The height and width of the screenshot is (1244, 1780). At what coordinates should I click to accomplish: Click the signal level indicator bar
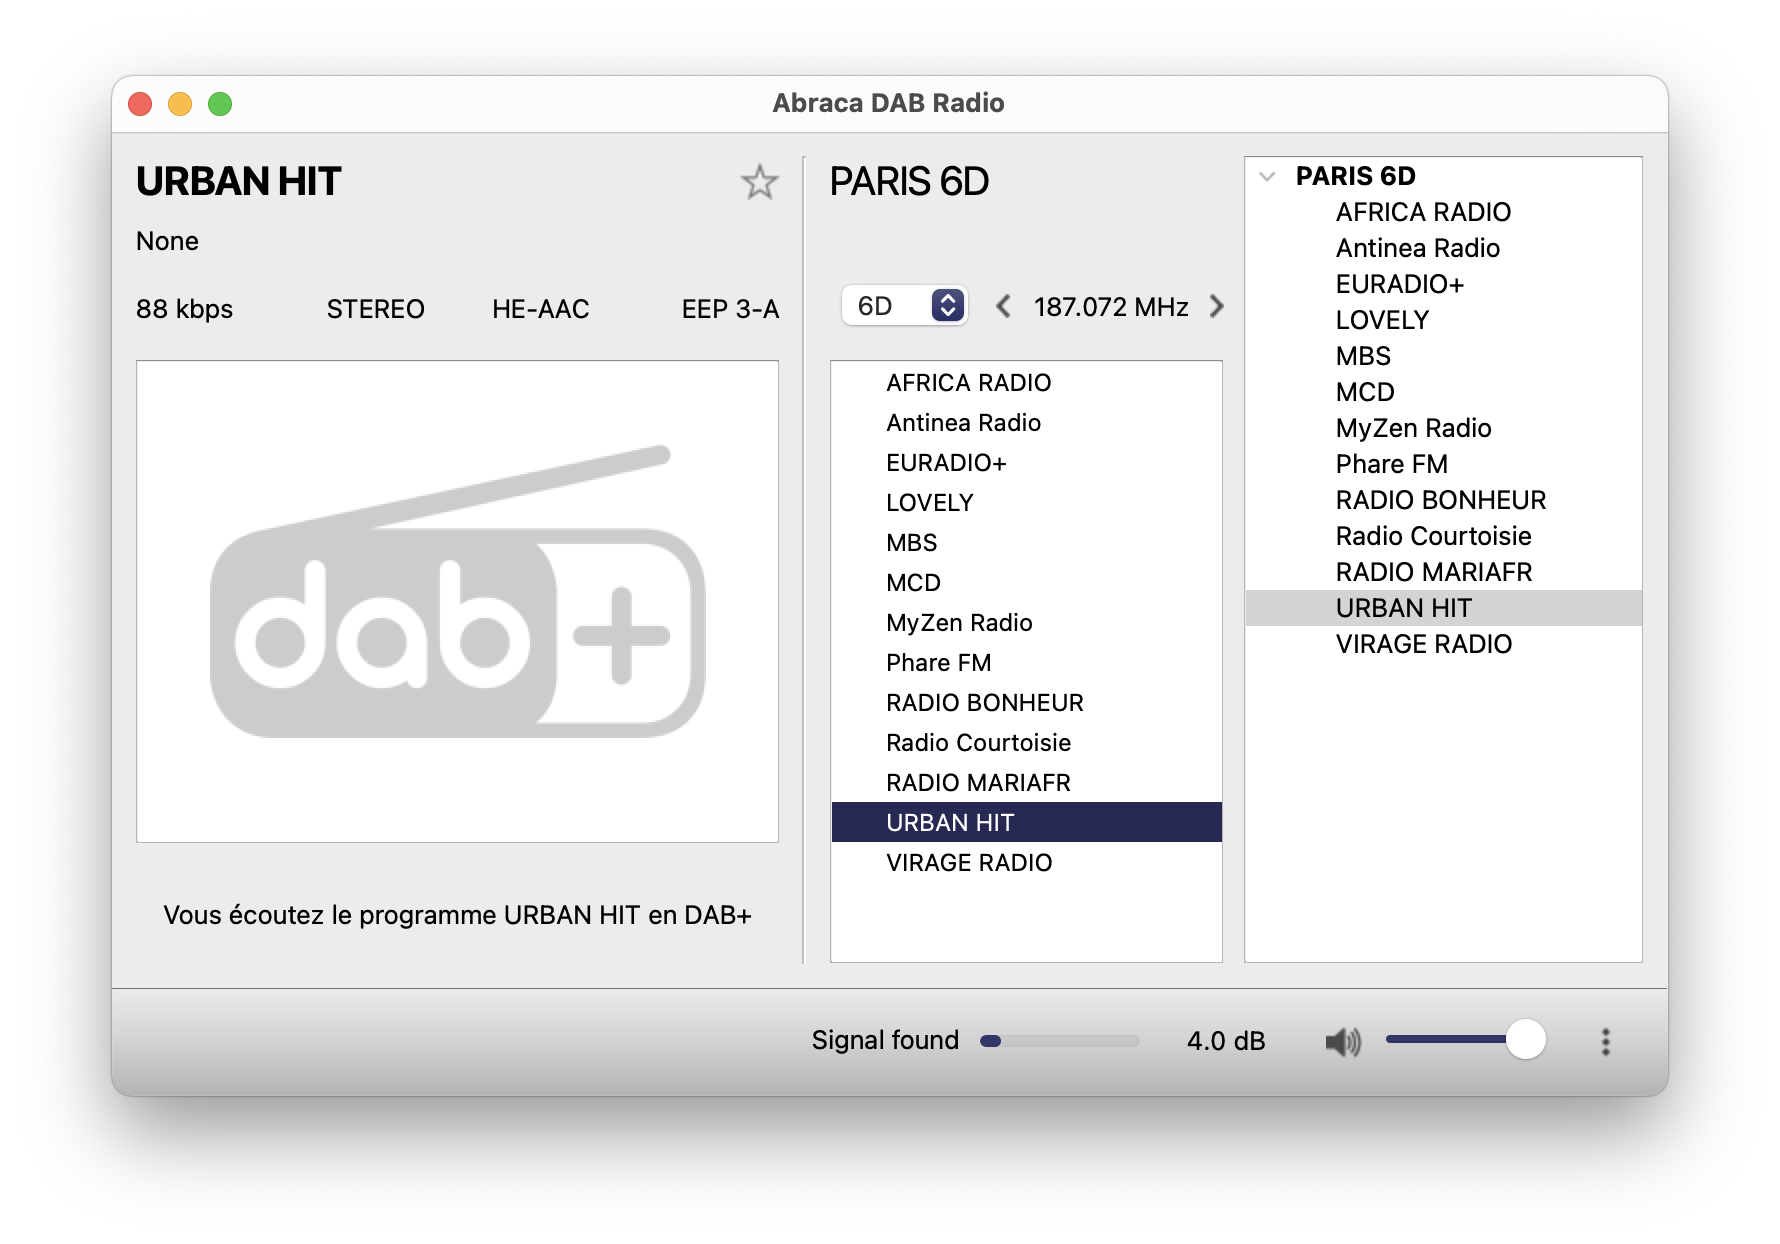pos(1060,1041)
